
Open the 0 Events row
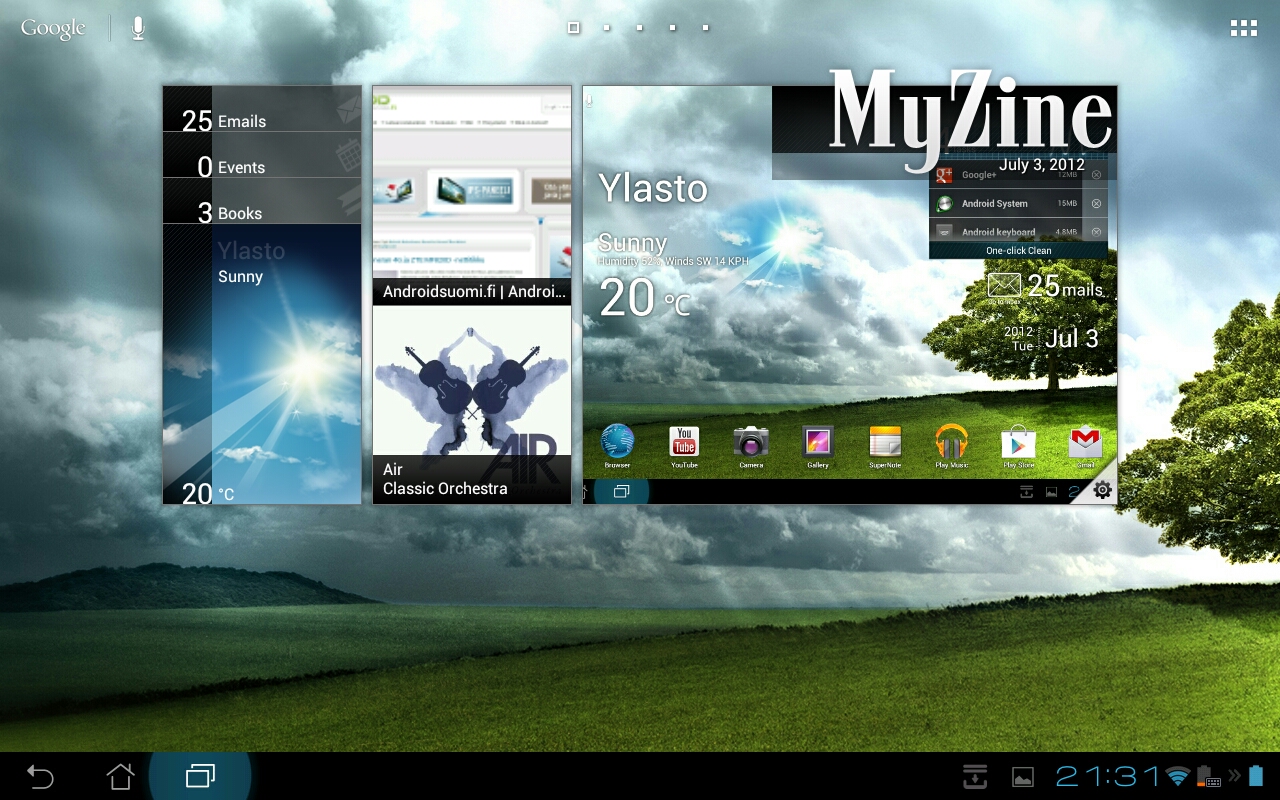[262, 155]
